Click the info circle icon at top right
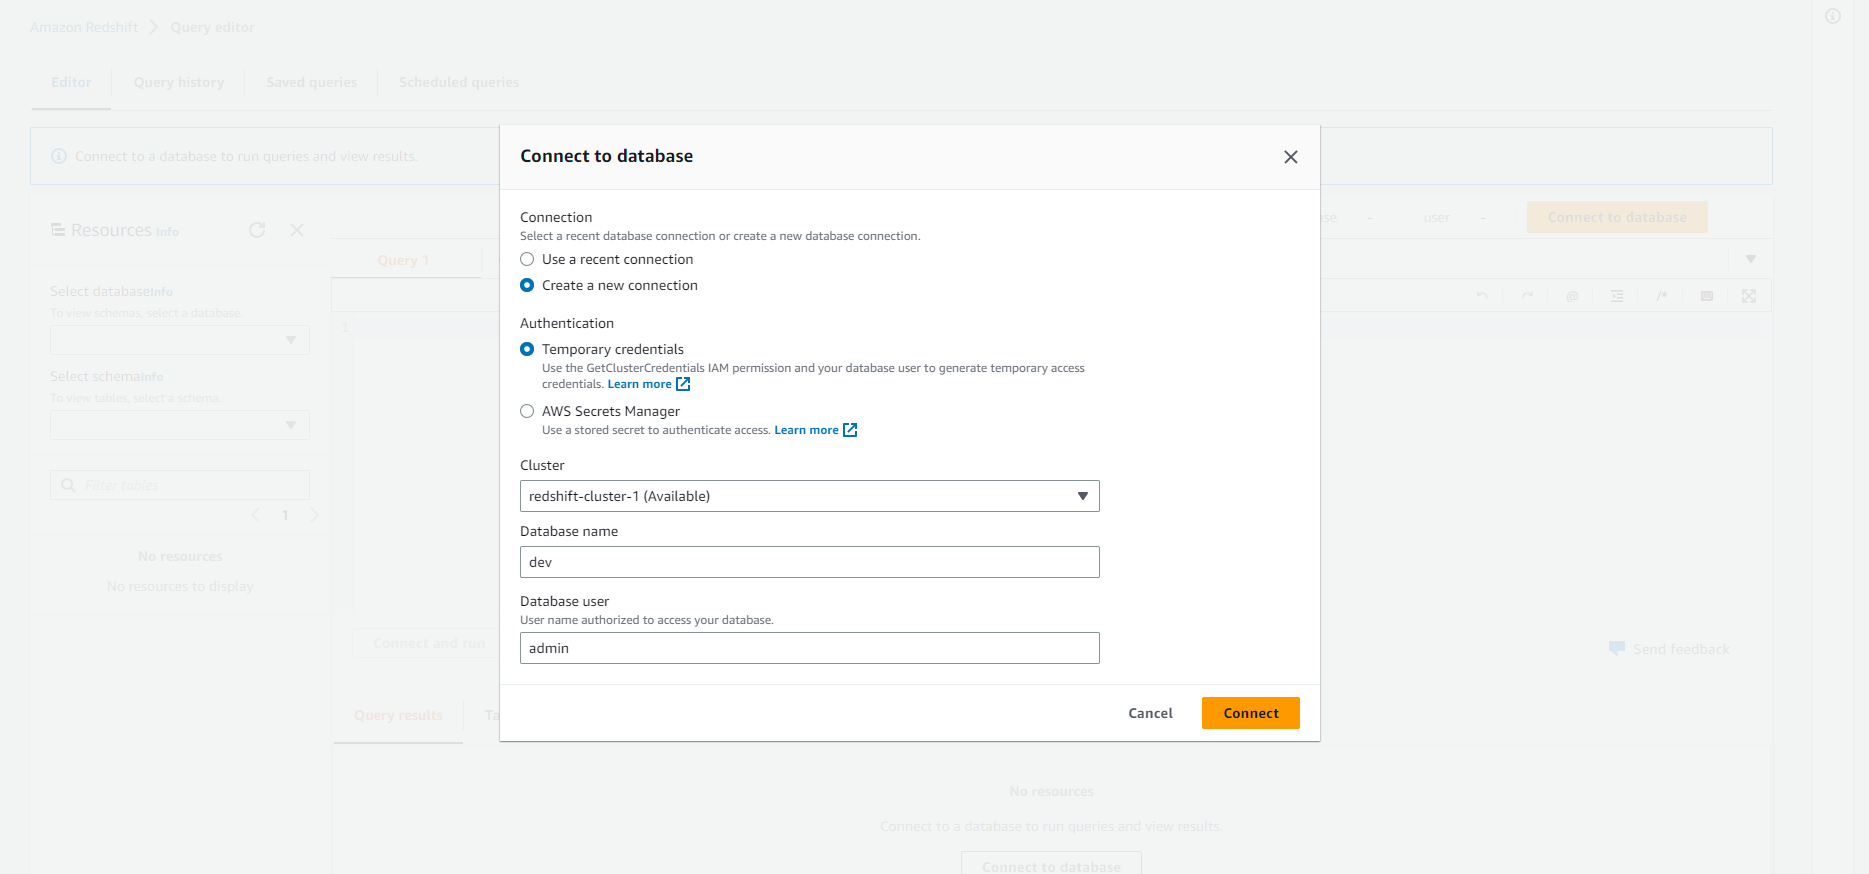 1833,16
